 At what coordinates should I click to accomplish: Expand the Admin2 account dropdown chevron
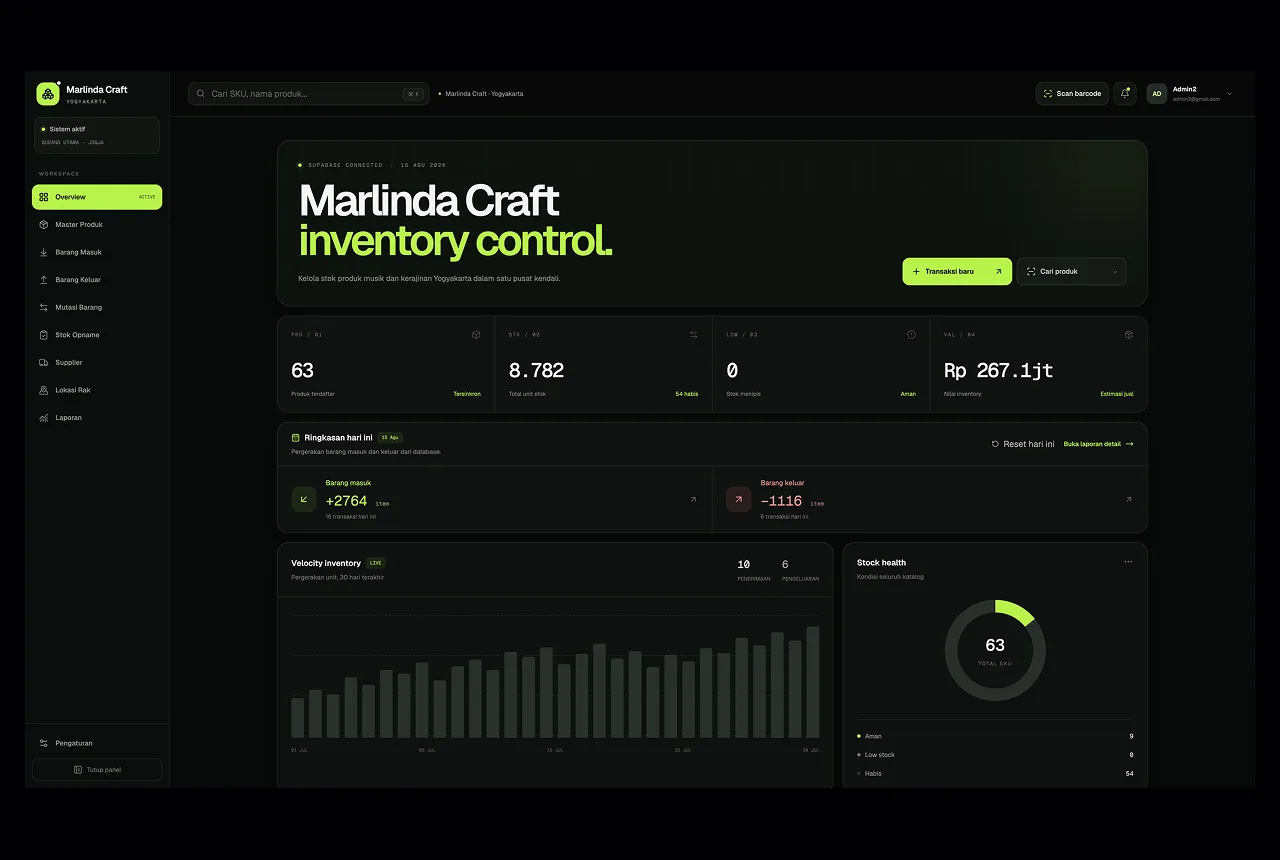tap(1229, 94)
